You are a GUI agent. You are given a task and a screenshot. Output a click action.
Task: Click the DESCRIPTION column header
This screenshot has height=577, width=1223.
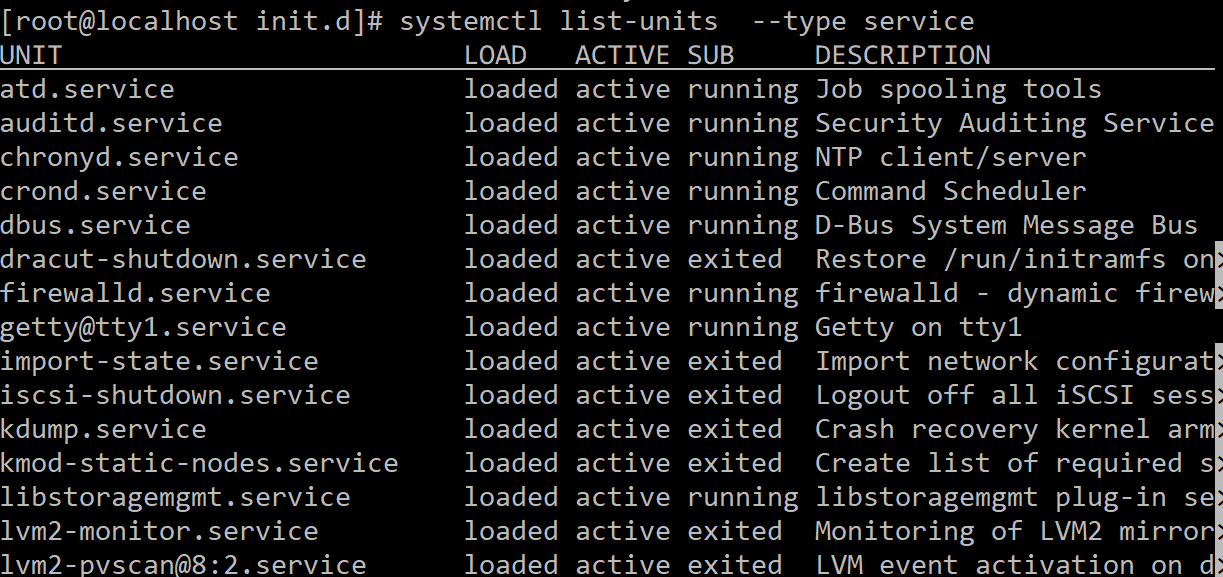tap(903, 55)
